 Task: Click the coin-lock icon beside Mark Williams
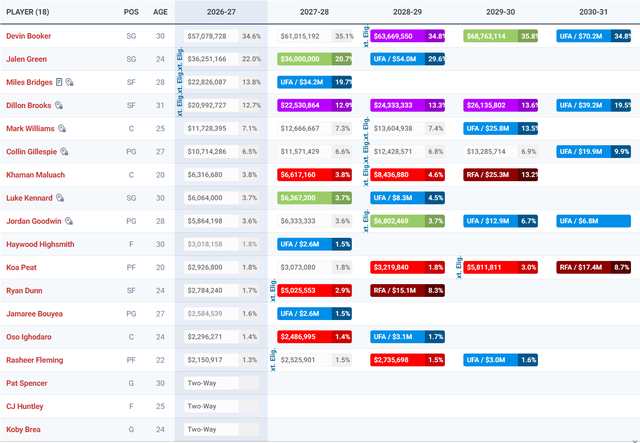pos(62,129)
